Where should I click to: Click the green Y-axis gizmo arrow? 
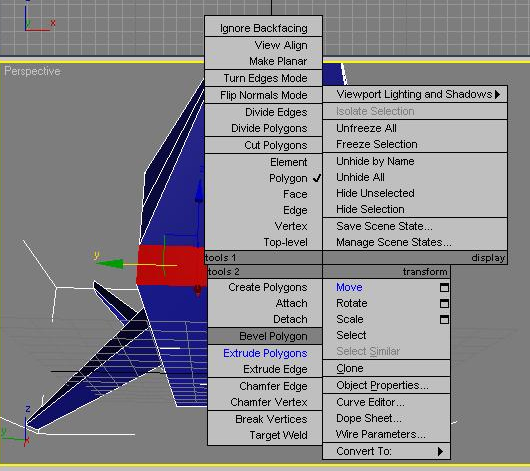(110, 263)
